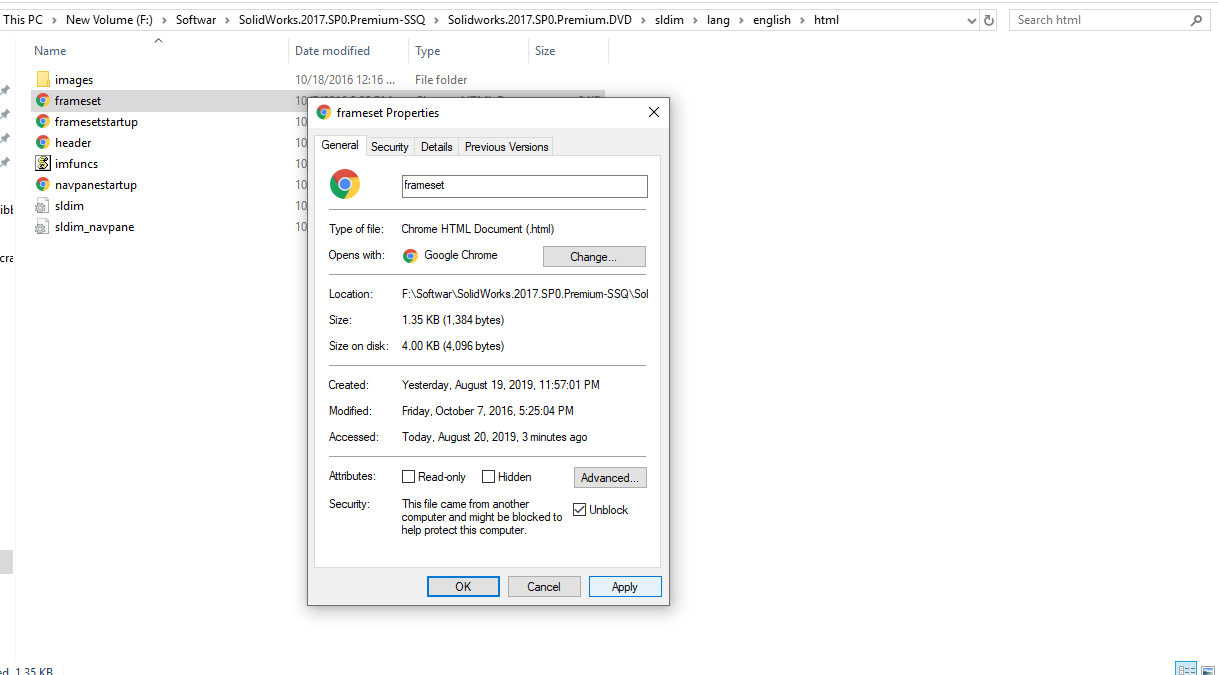Click the sldim_navpane file icon
Viewport: 1218px width, 675px height.
click(x=42, y=227)
